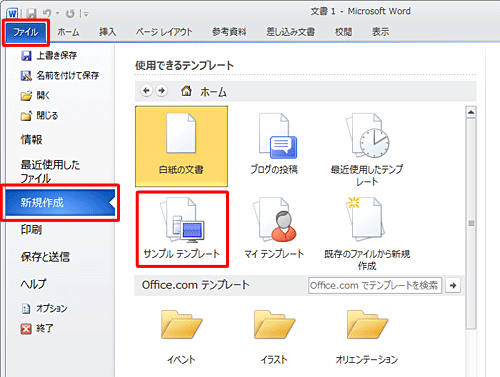Switch to the 挿入 ribbon tab
Image resolution: width=500 pixels, height=377 pixels.
pyautogui.click(x=108, y=32)
